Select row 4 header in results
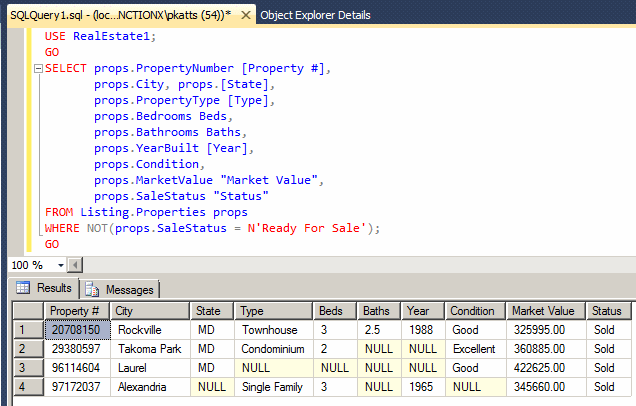636x406 pixels. [28, 387]
